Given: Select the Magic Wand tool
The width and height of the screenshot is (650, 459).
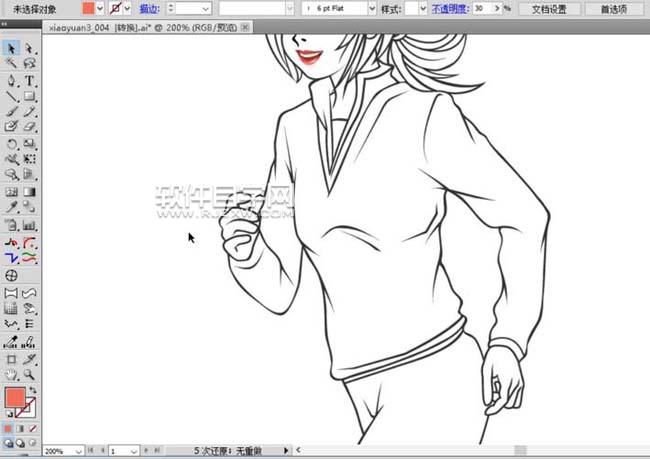Looking at the screenshot, I should point(11,63).
